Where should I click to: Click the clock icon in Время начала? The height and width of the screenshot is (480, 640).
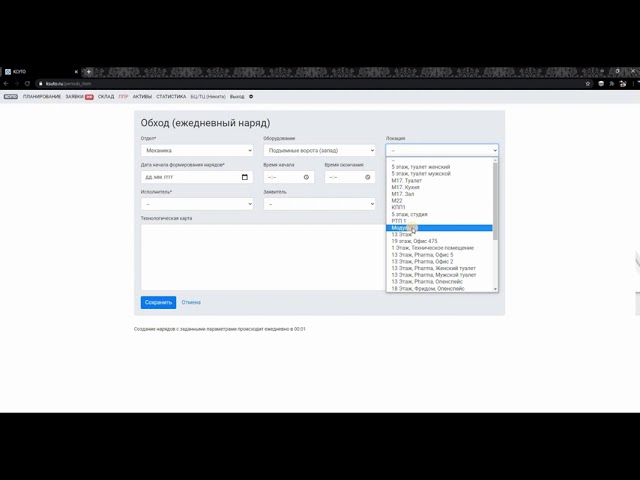pyautogui.click(x=307, y=177)
